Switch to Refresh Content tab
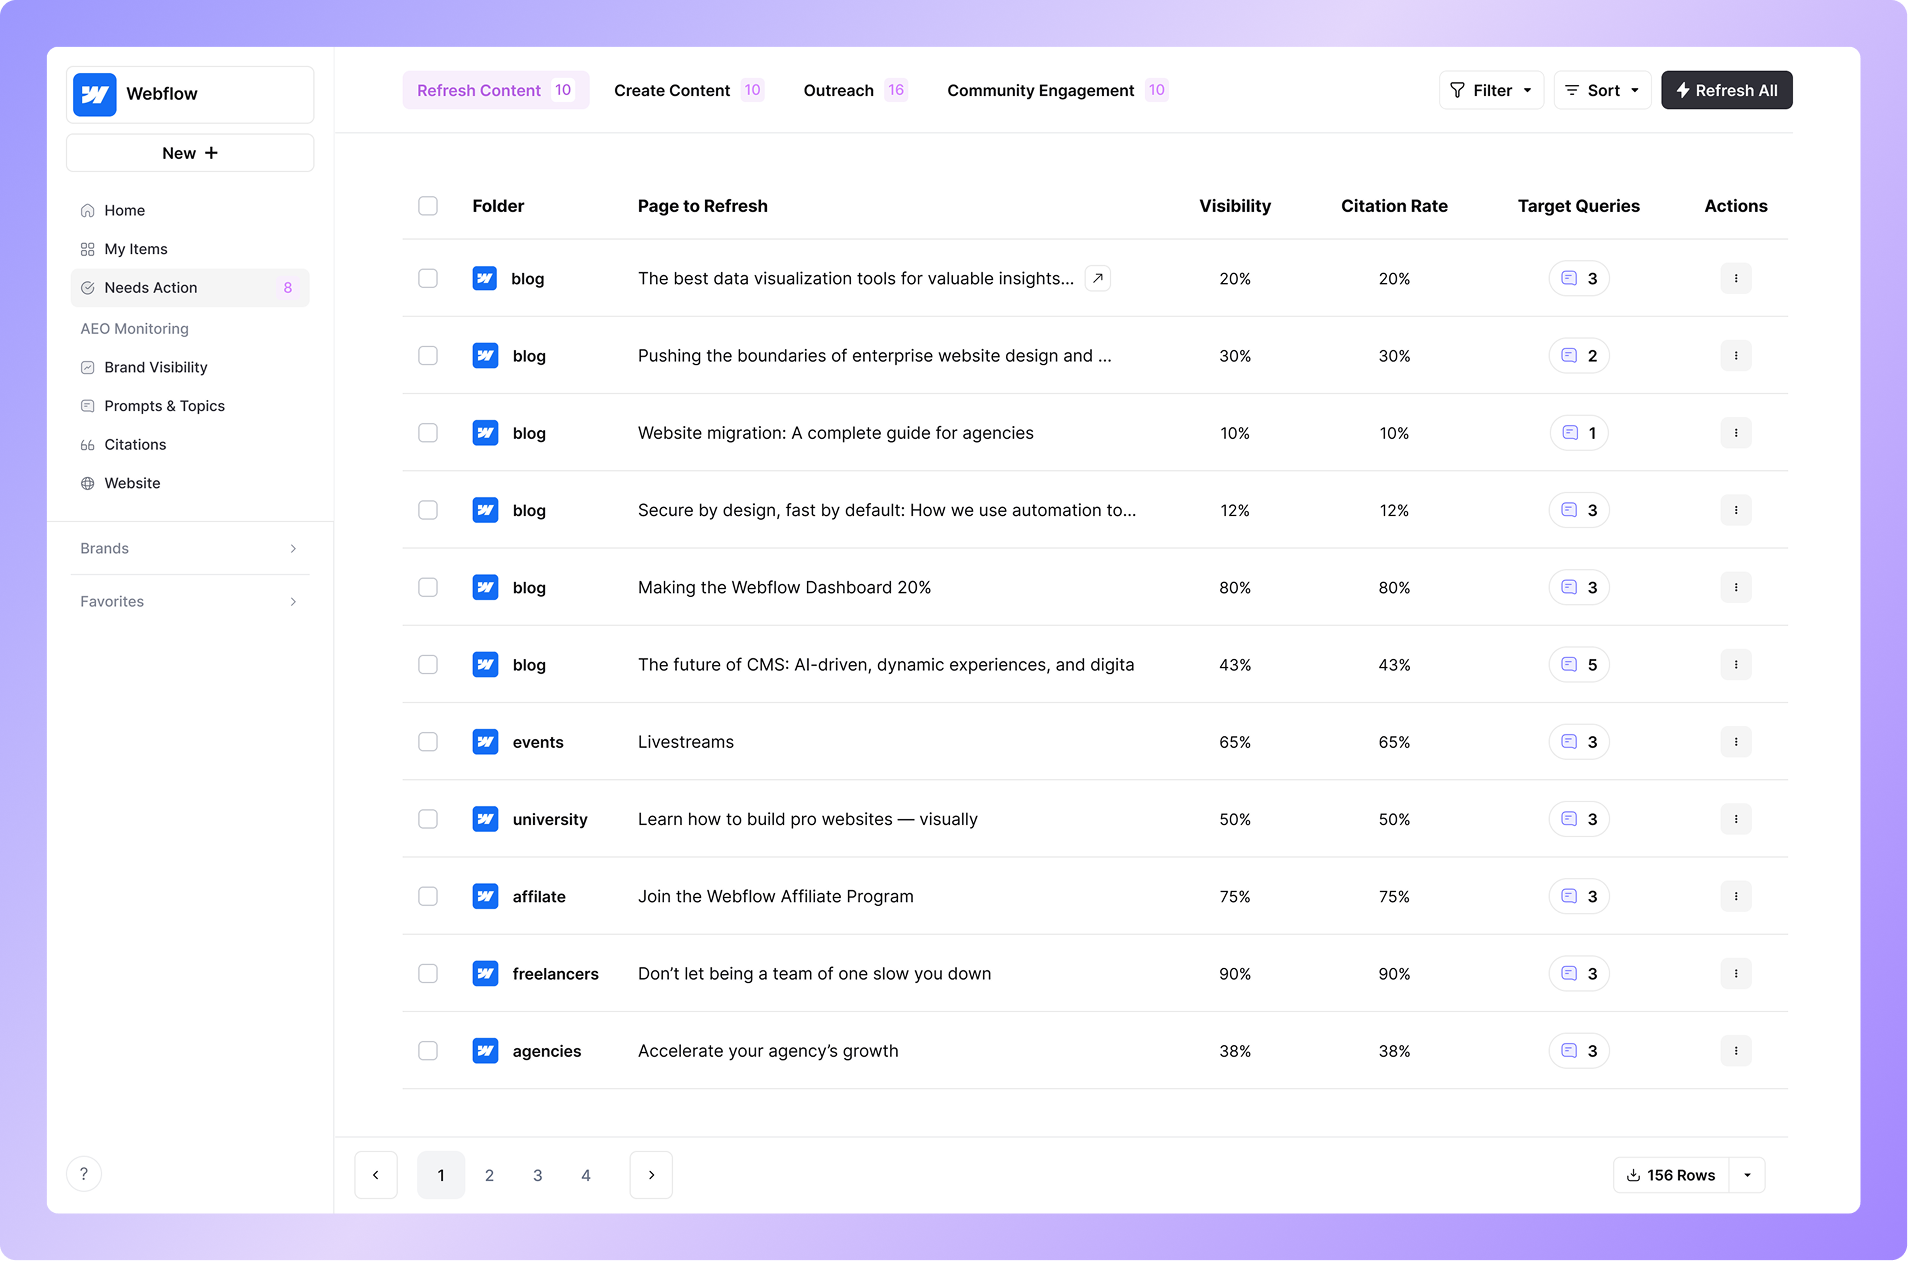 coord(496,90)
